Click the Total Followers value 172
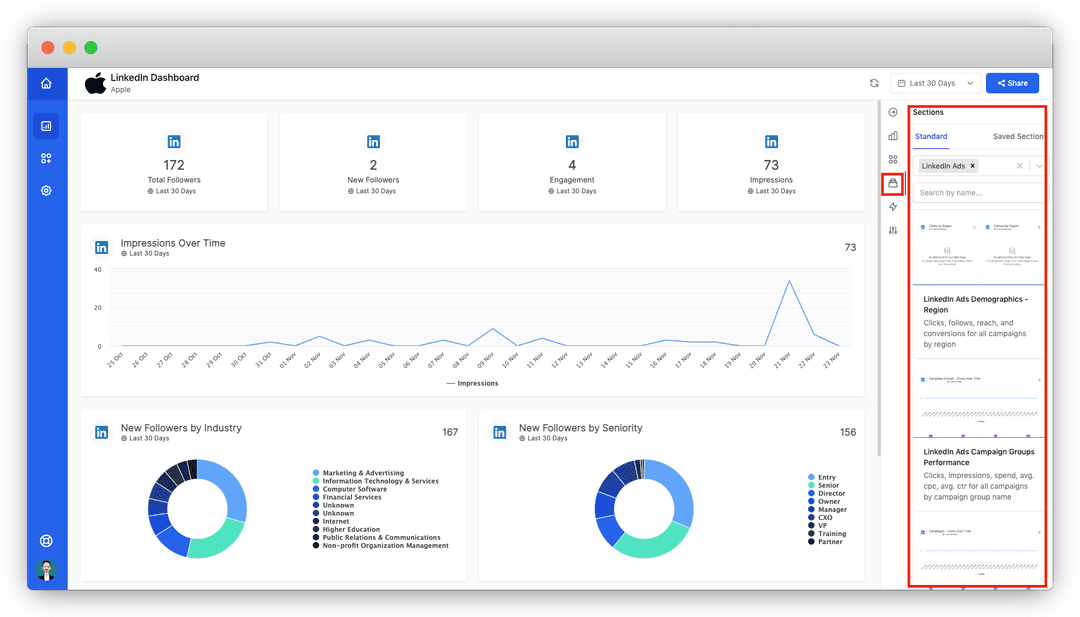 click(174, 165)
